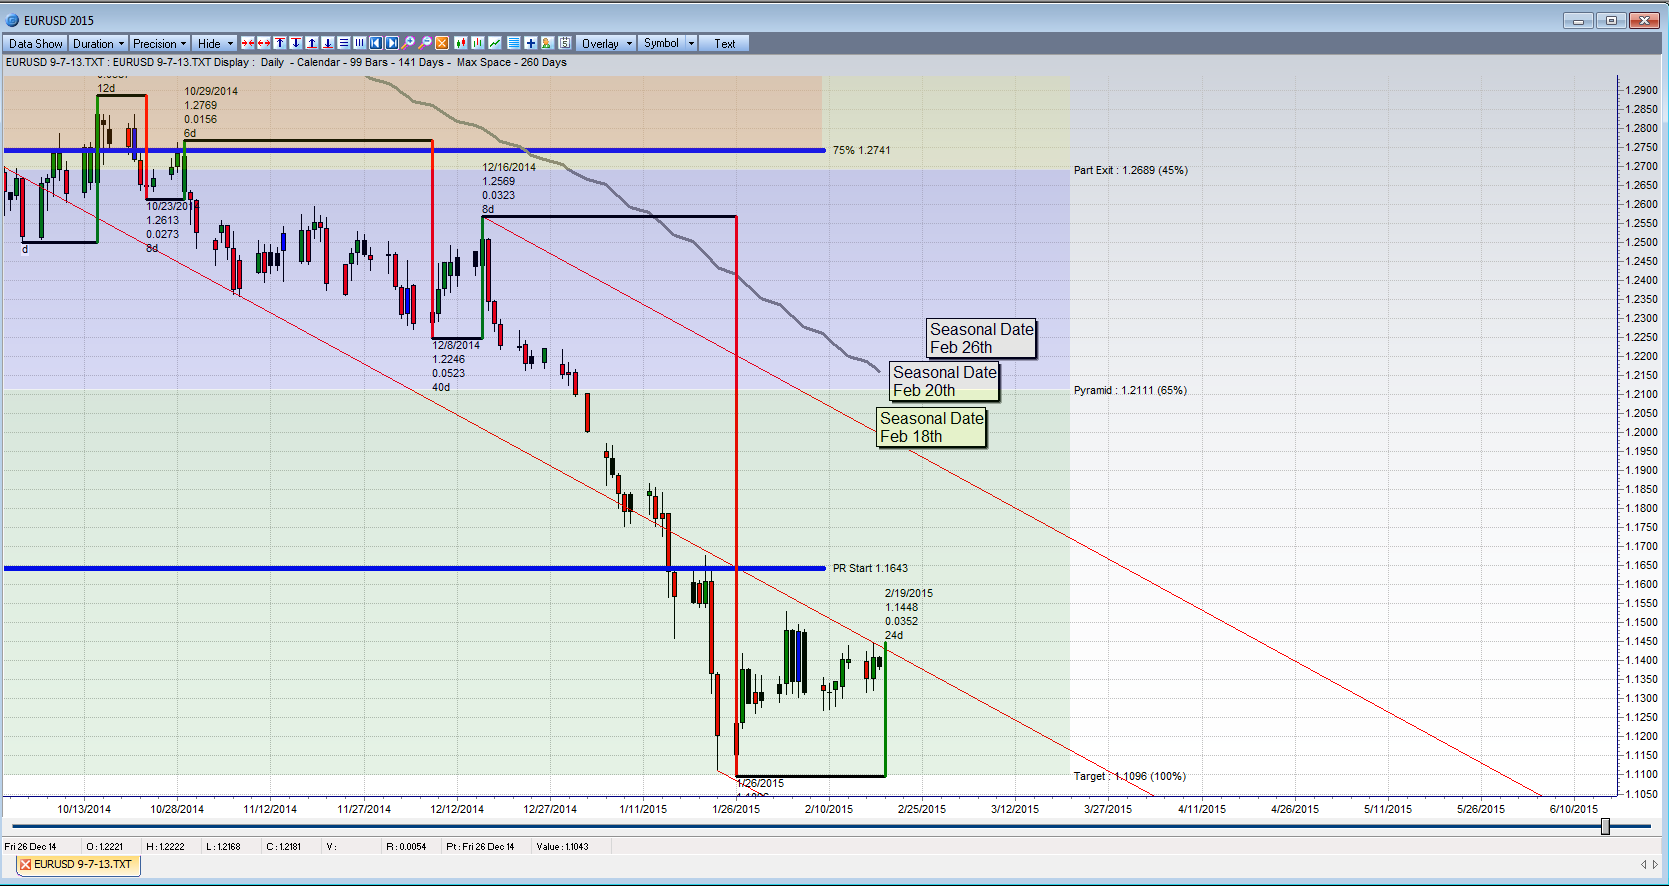Click the orange X reset icon
The image size is (1669, 886).
click(x=442, y=43)
